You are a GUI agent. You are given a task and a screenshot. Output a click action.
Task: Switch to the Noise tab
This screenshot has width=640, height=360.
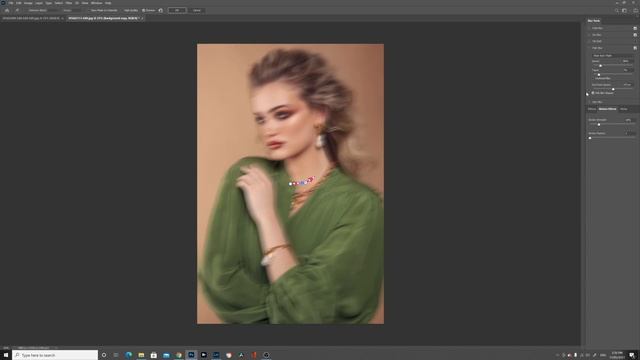coord(624,109)
